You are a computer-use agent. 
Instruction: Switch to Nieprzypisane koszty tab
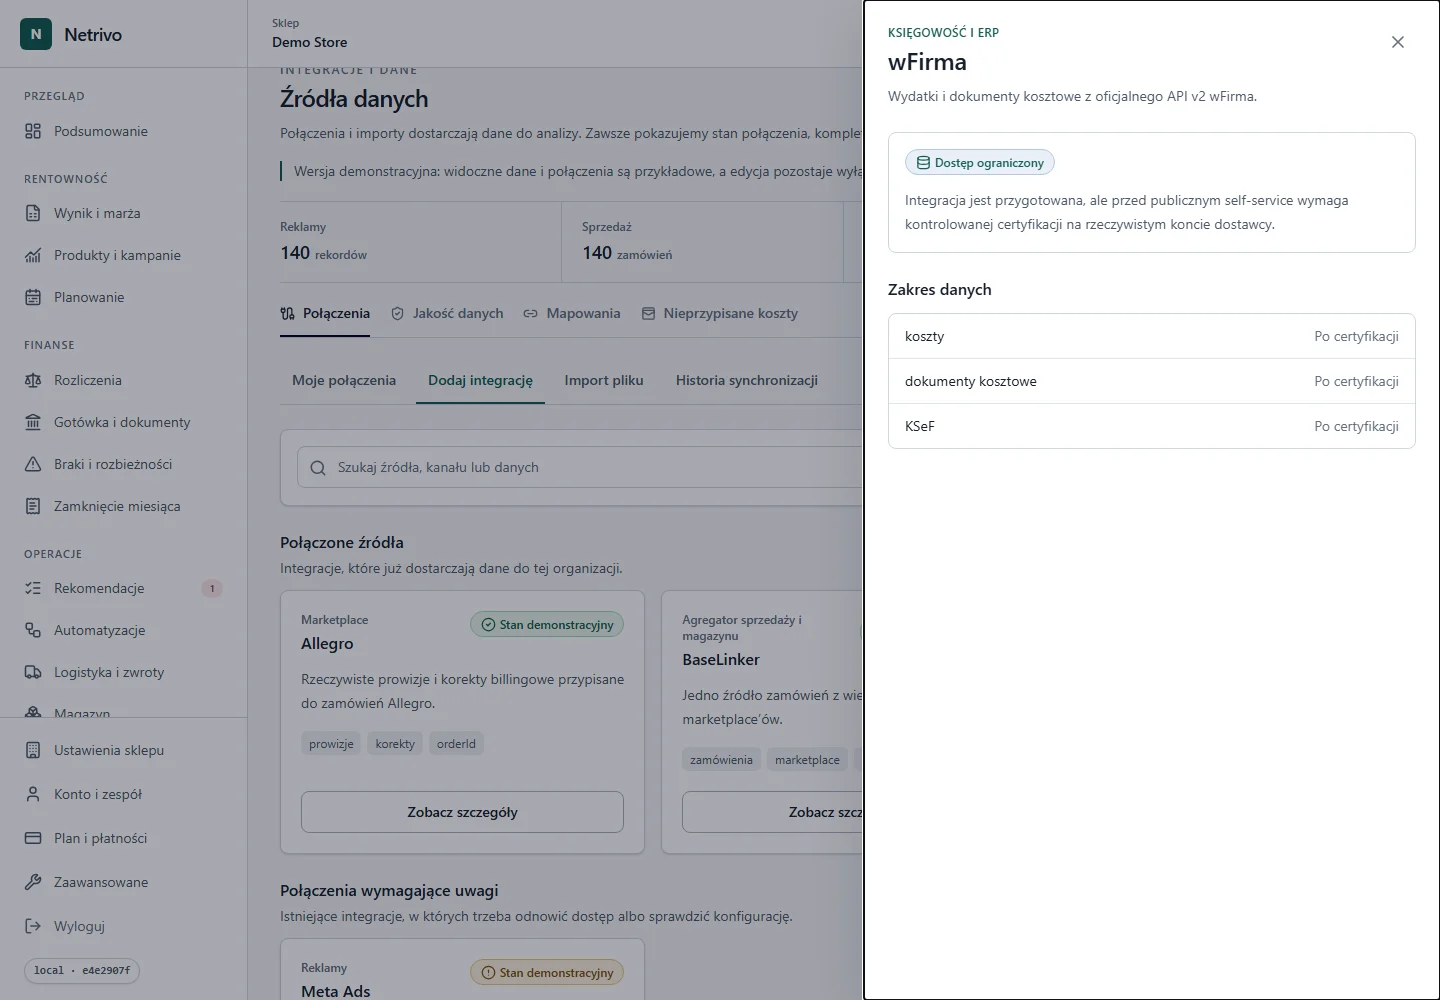pyautogui.click(x=719, y=313)
